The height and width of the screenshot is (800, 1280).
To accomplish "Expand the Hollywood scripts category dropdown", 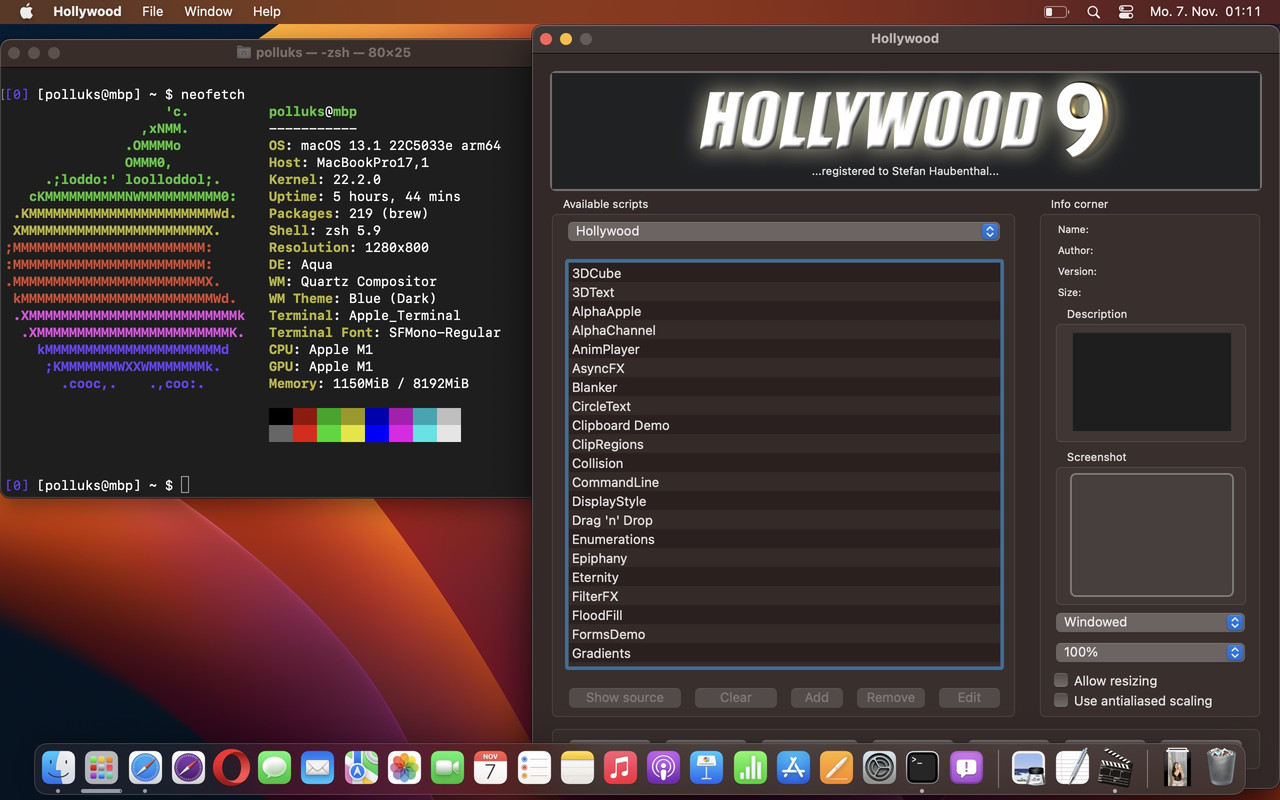I will (783, 231).
